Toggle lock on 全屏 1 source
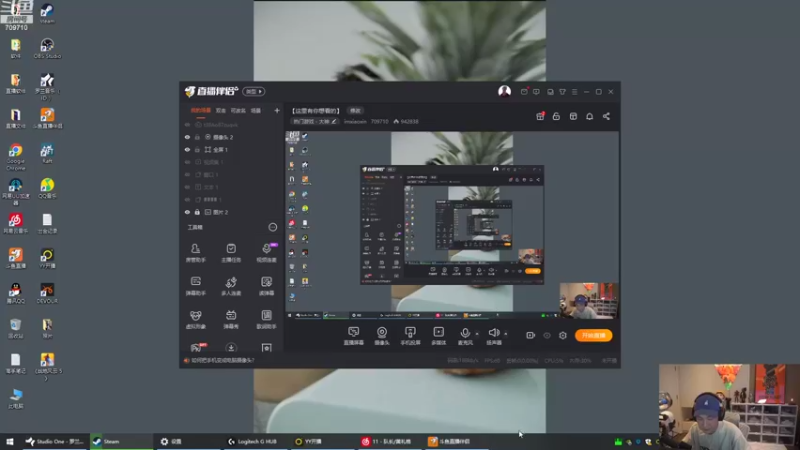Screen dimensions: 800x450 [197, 149]
